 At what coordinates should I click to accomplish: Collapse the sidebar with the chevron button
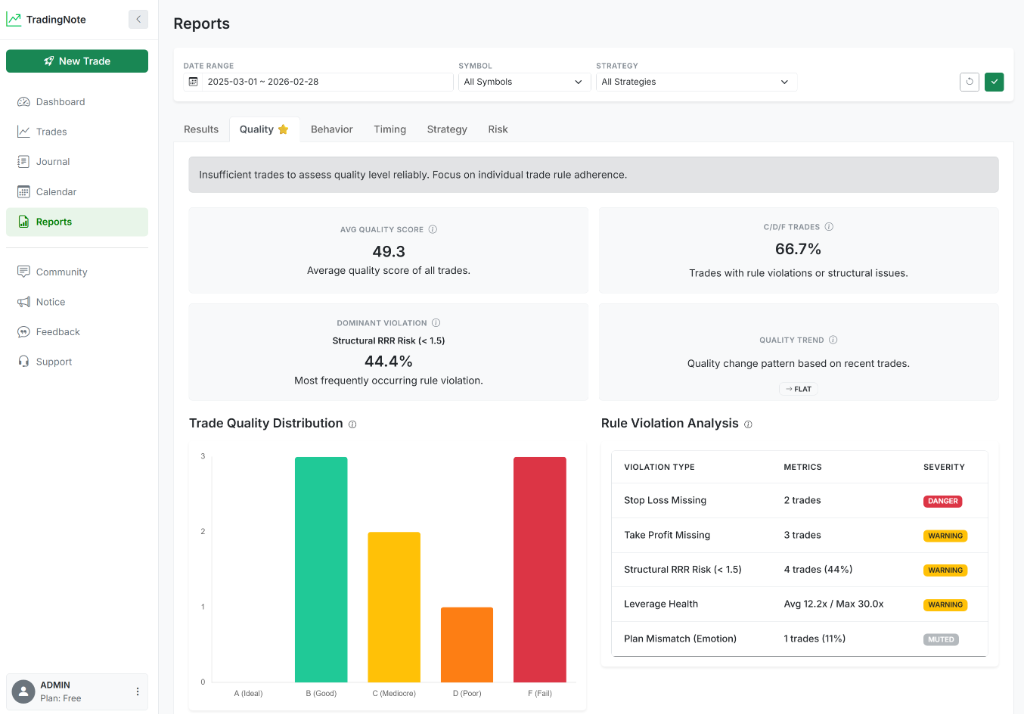tap(138, 20)
